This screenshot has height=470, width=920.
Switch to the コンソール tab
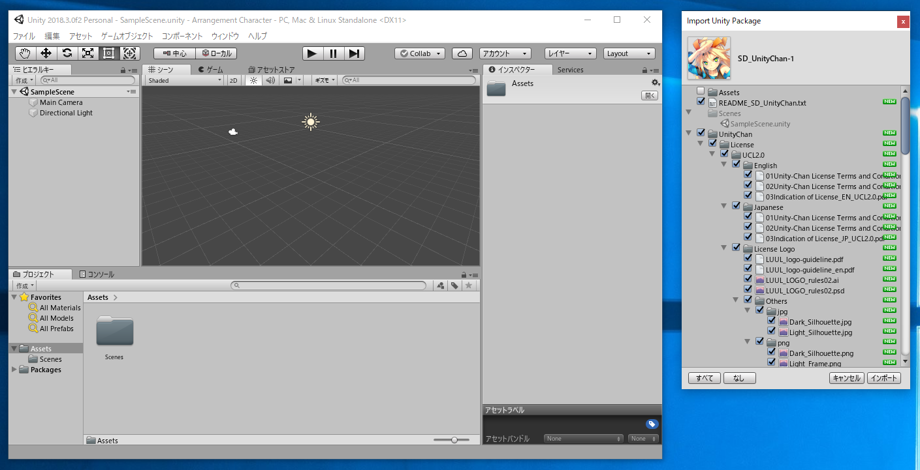[x=97, y=274]
